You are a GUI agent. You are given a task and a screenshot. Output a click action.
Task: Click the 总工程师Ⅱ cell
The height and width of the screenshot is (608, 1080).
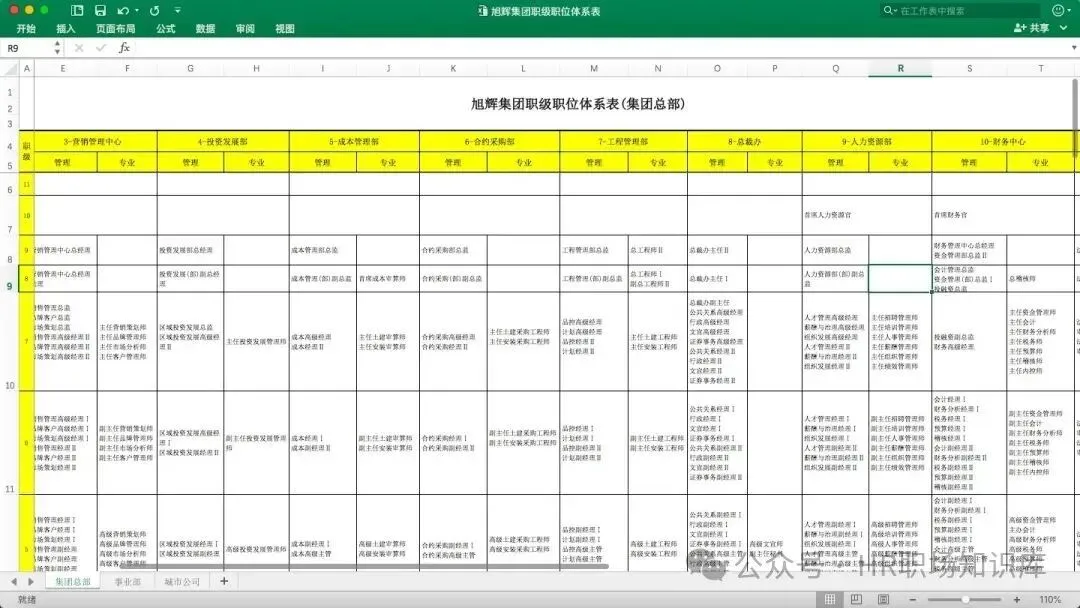(657, 250)
